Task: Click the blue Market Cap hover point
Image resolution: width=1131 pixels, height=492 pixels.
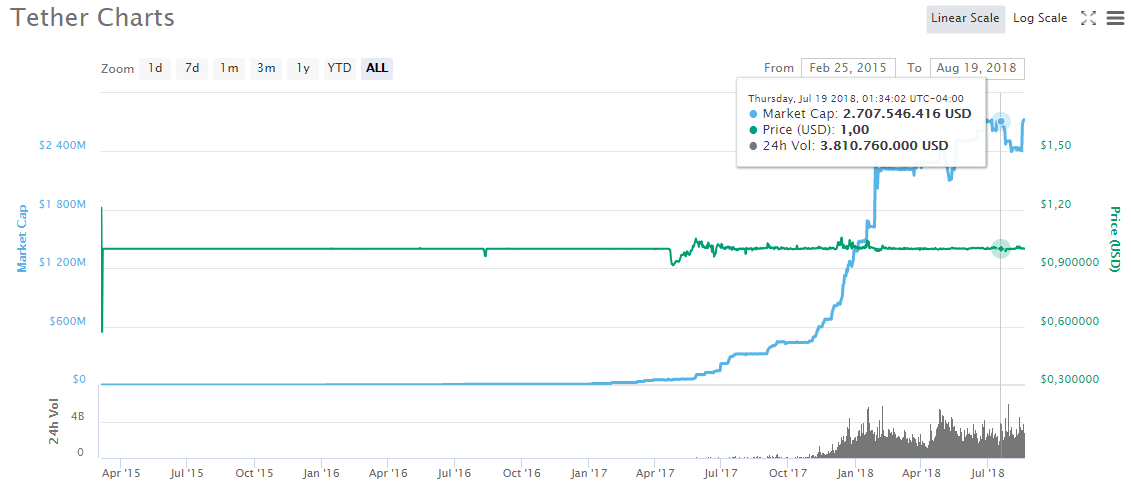Action: pos(1000,121)
